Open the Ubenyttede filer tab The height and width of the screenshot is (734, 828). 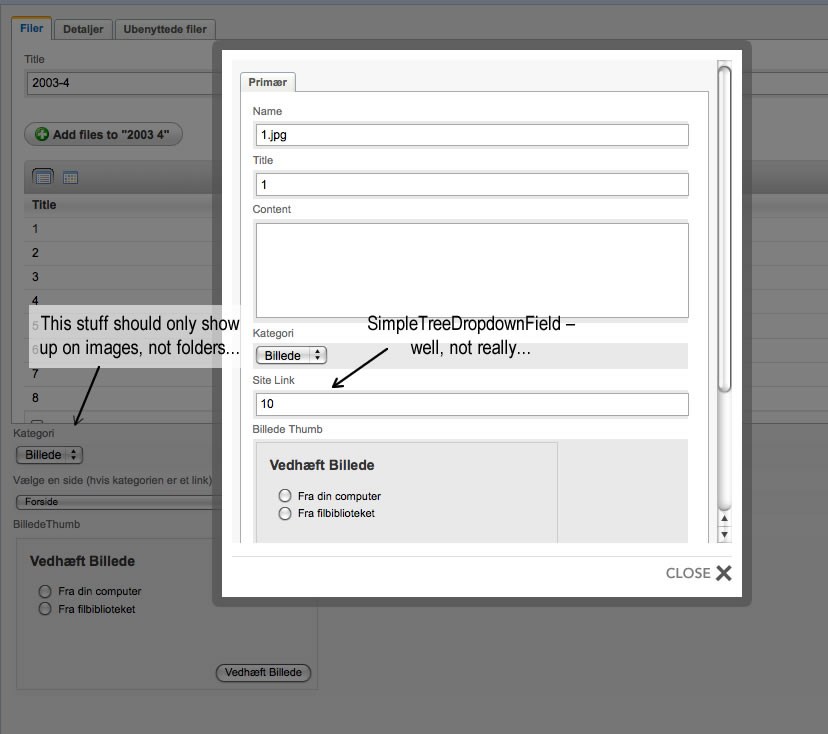[165, 30]
